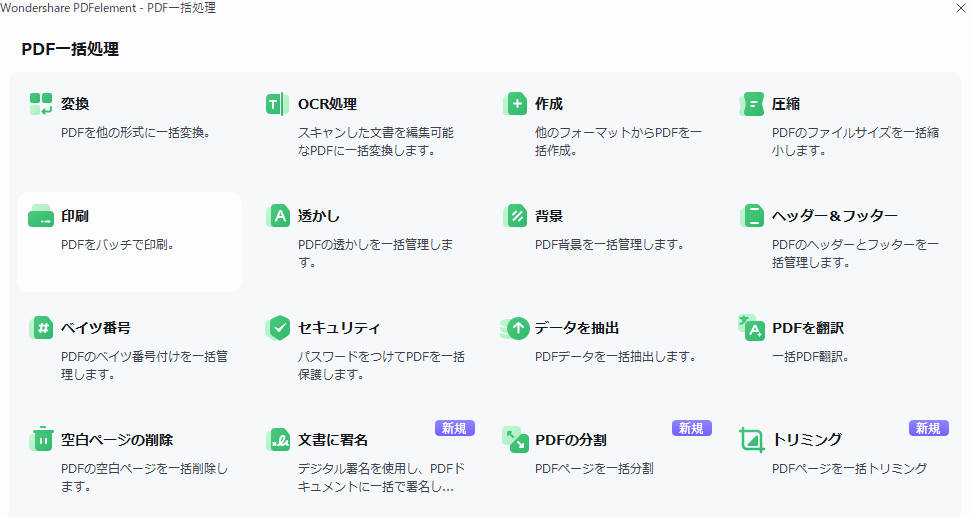Click the PDFの分割 split icon
Screen dimensions: 971x517
515,440
